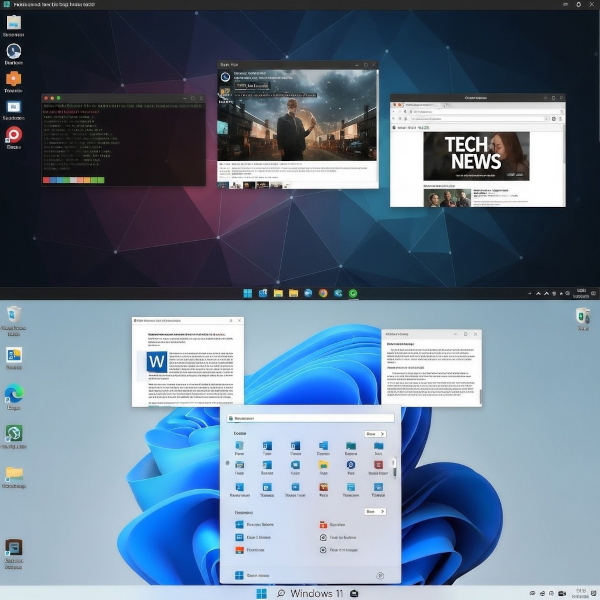Open the blue-yellow icon below the left Recycle Bin

tap(14, 355)
